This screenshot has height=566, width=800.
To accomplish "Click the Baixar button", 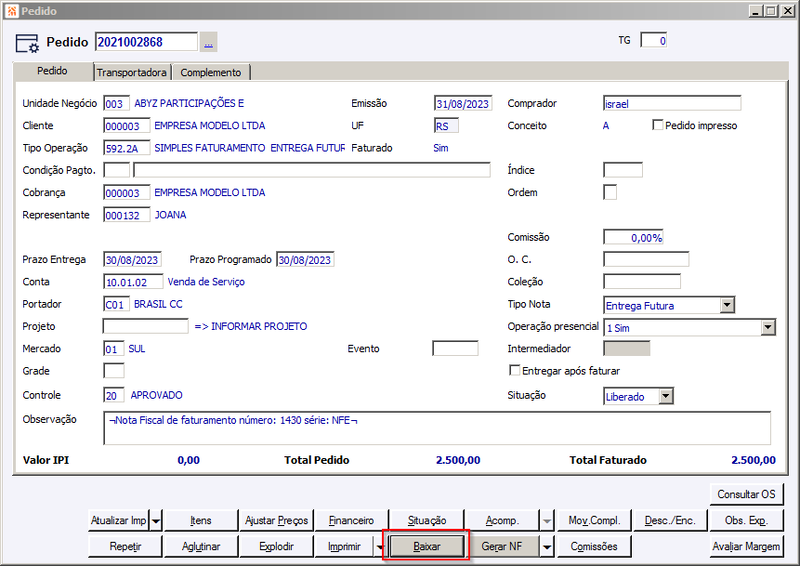I will click(x=427, y=547).
